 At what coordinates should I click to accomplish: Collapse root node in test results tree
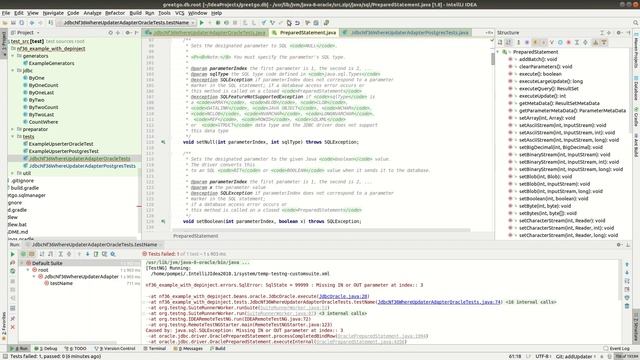(28, 270)
